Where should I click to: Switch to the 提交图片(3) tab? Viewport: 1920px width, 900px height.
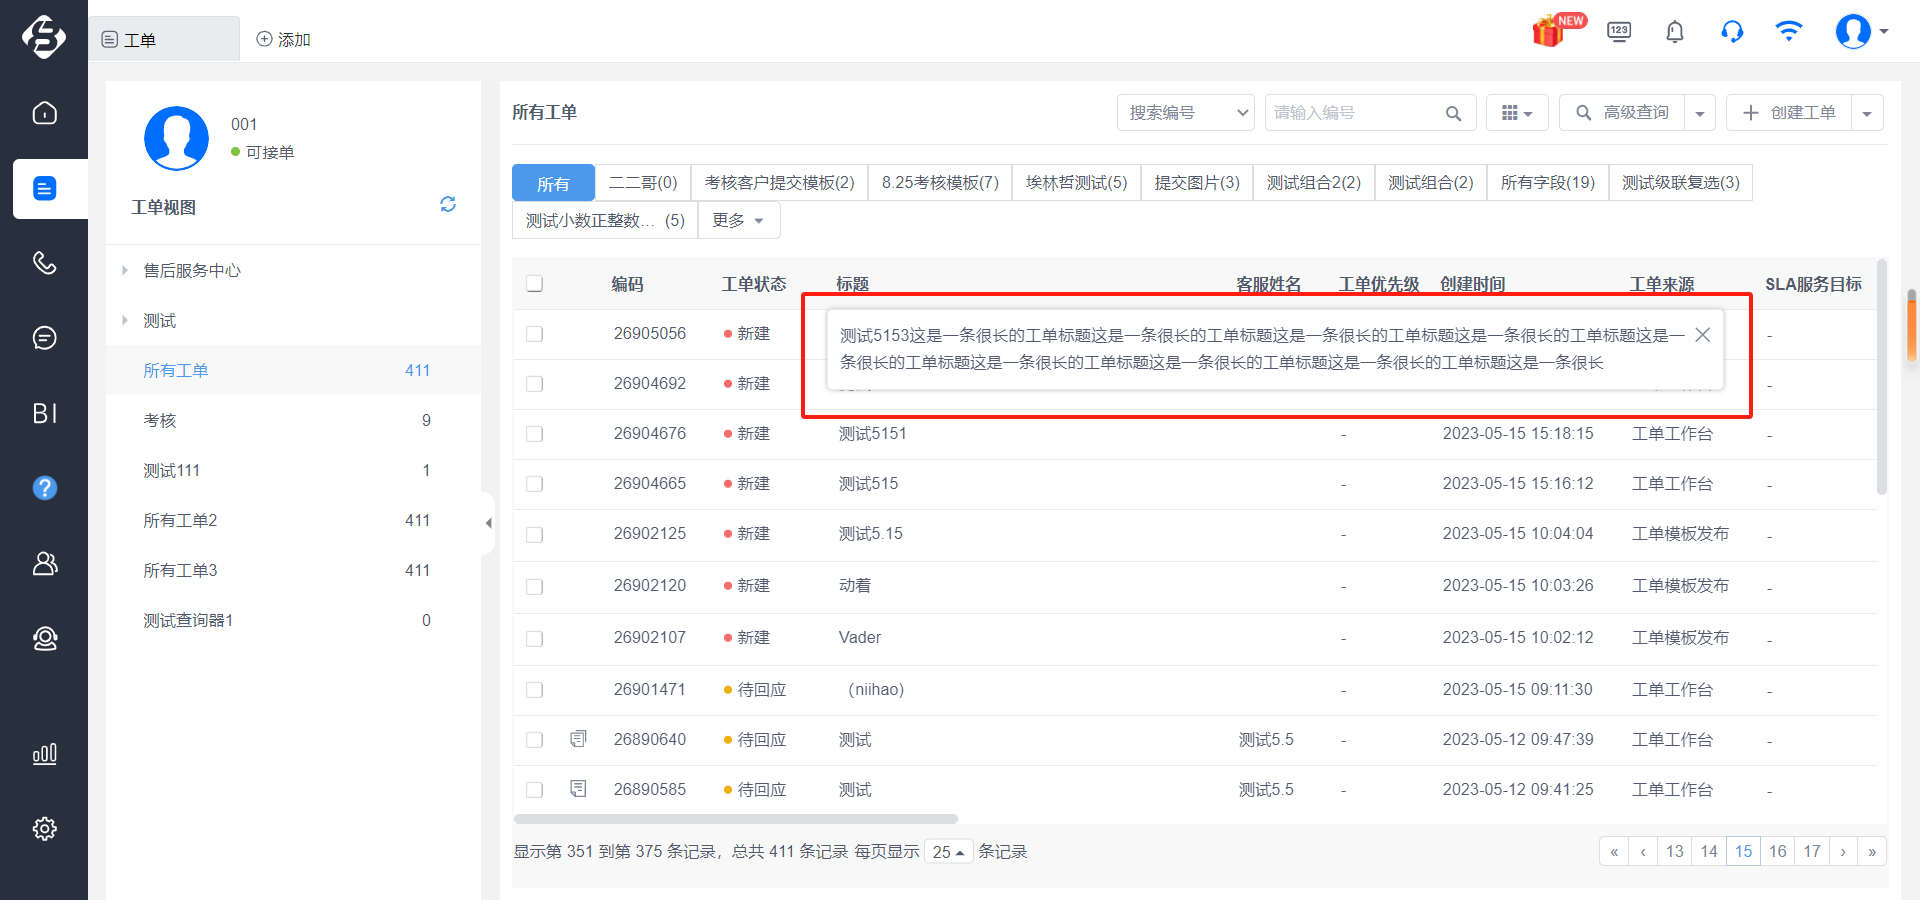(1197, 183)
